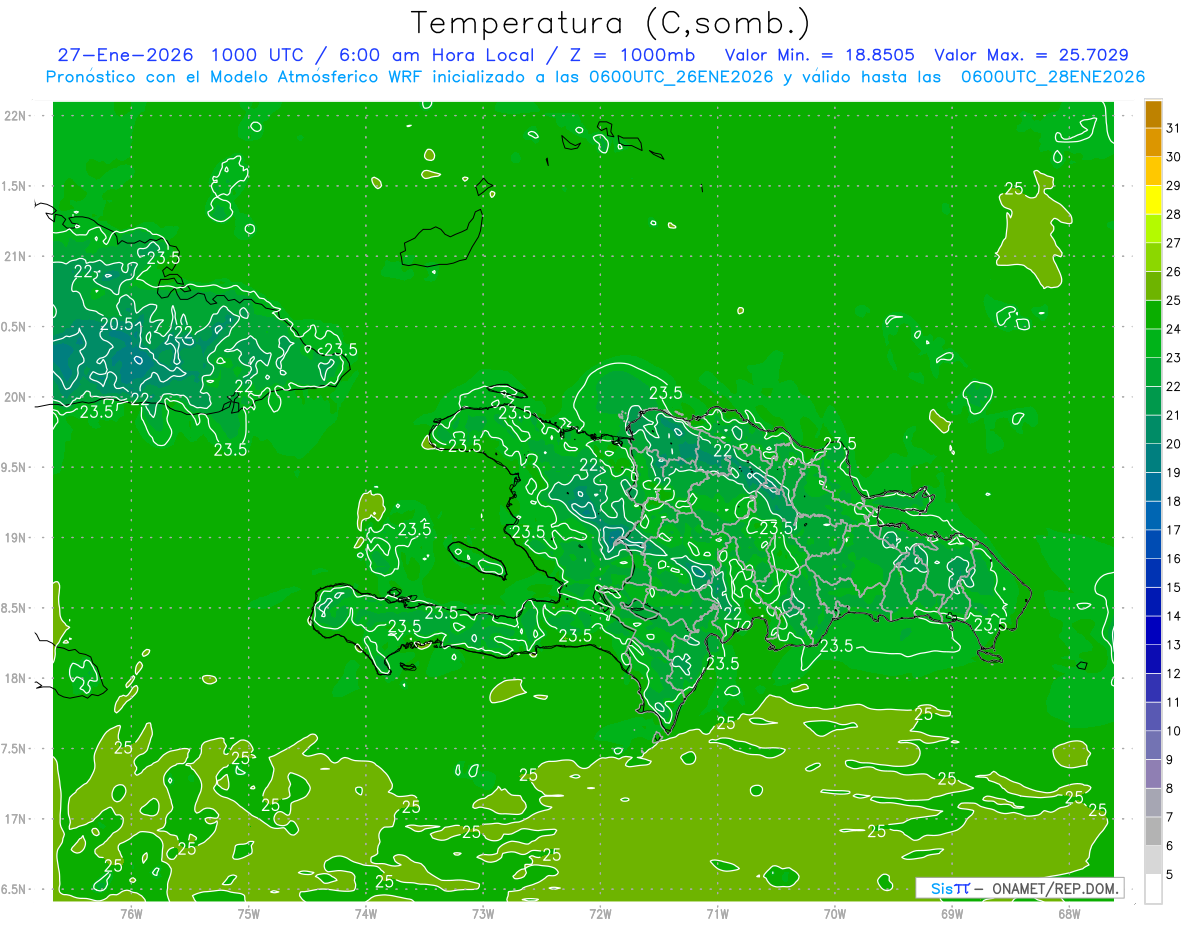This screenshot has height=927, width=1200.
Task: Click the color bar label "18"
Action: 1174,501
